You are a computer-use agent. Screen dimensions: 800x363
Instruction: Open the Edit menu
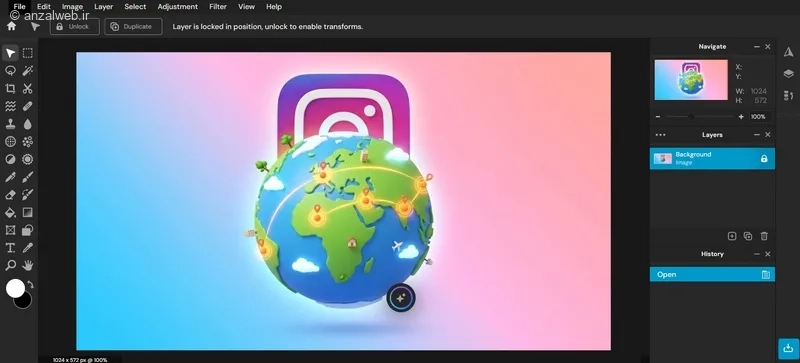(44, 7)
